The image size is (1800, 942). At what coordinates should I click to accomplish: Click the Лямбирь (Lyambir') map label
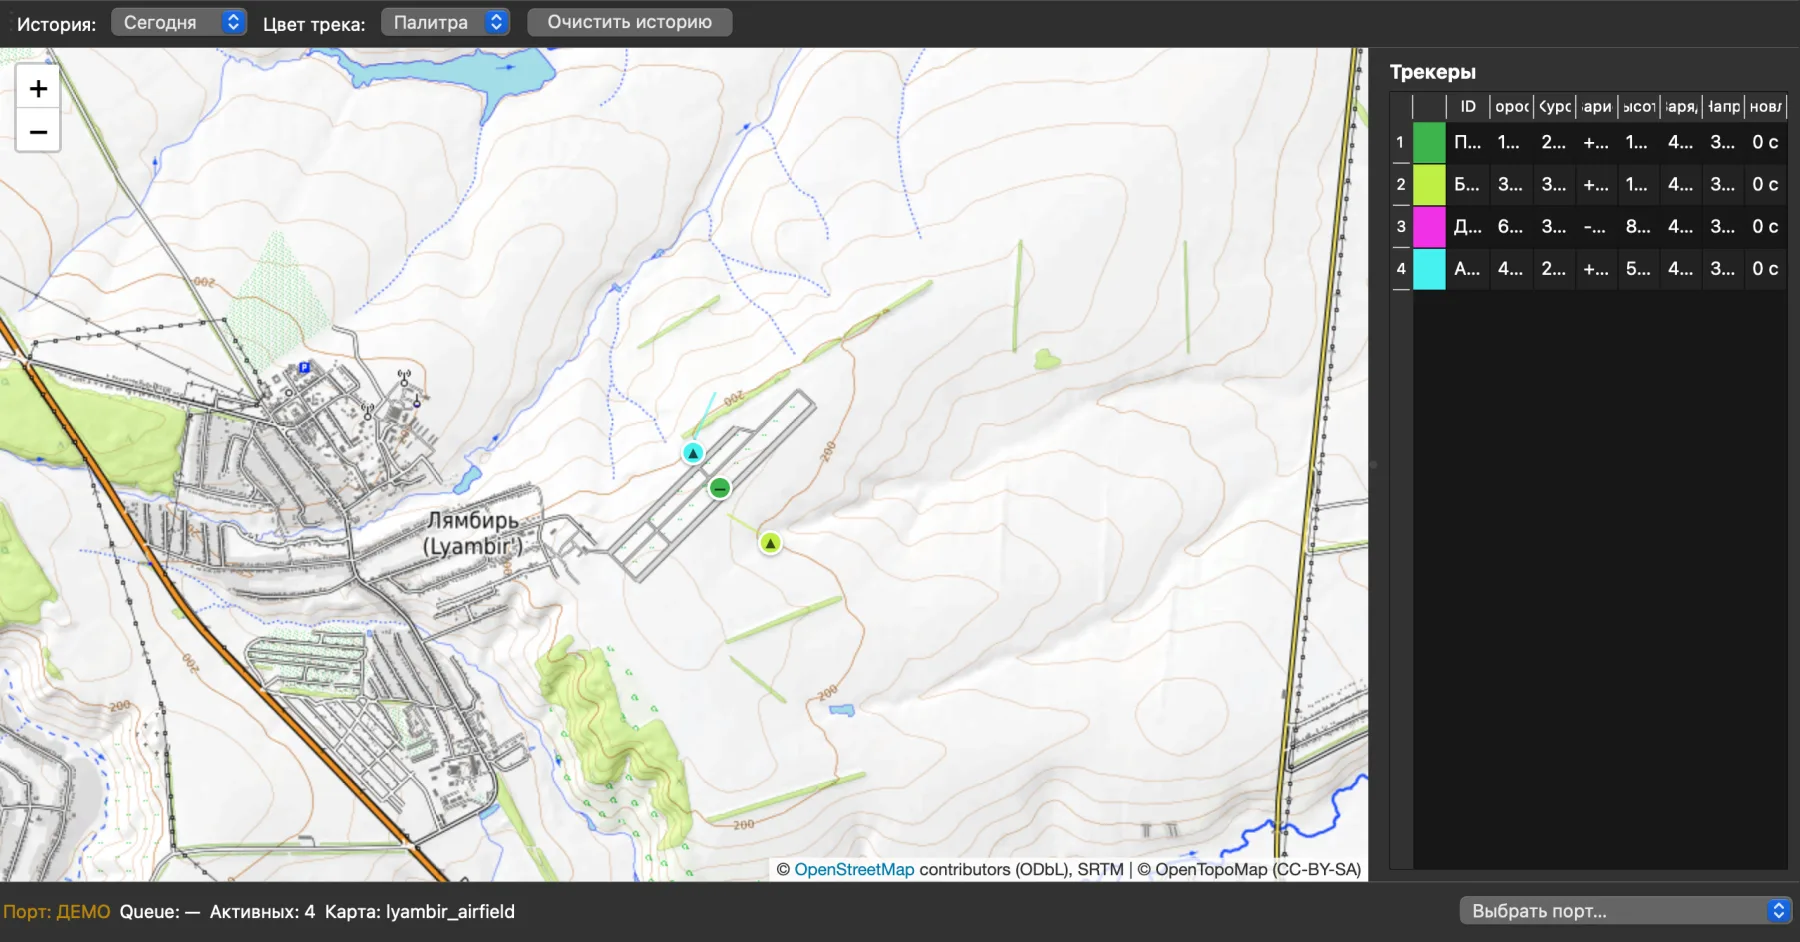pyautogui.click(x=473, y=533)
